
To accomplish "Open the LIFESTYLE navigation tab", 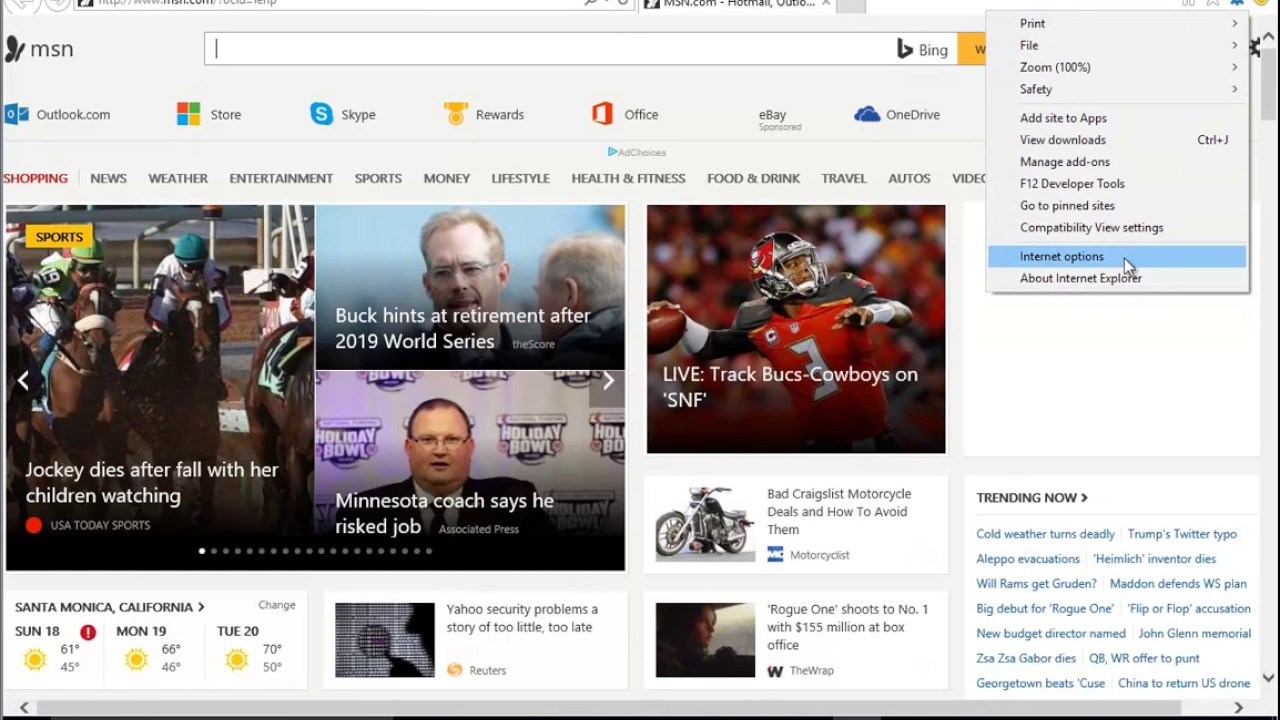I will pos(521,178).
